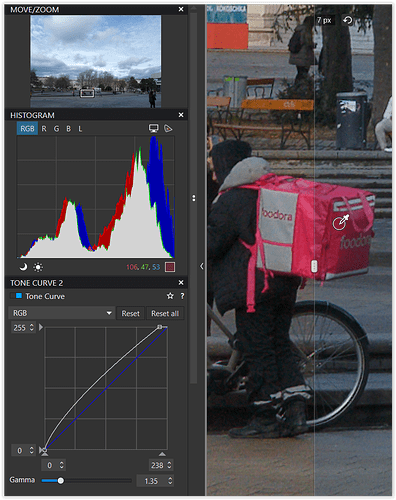
Task: Adjust 255 output value with spinner arrows
Action: click(32, 327)
